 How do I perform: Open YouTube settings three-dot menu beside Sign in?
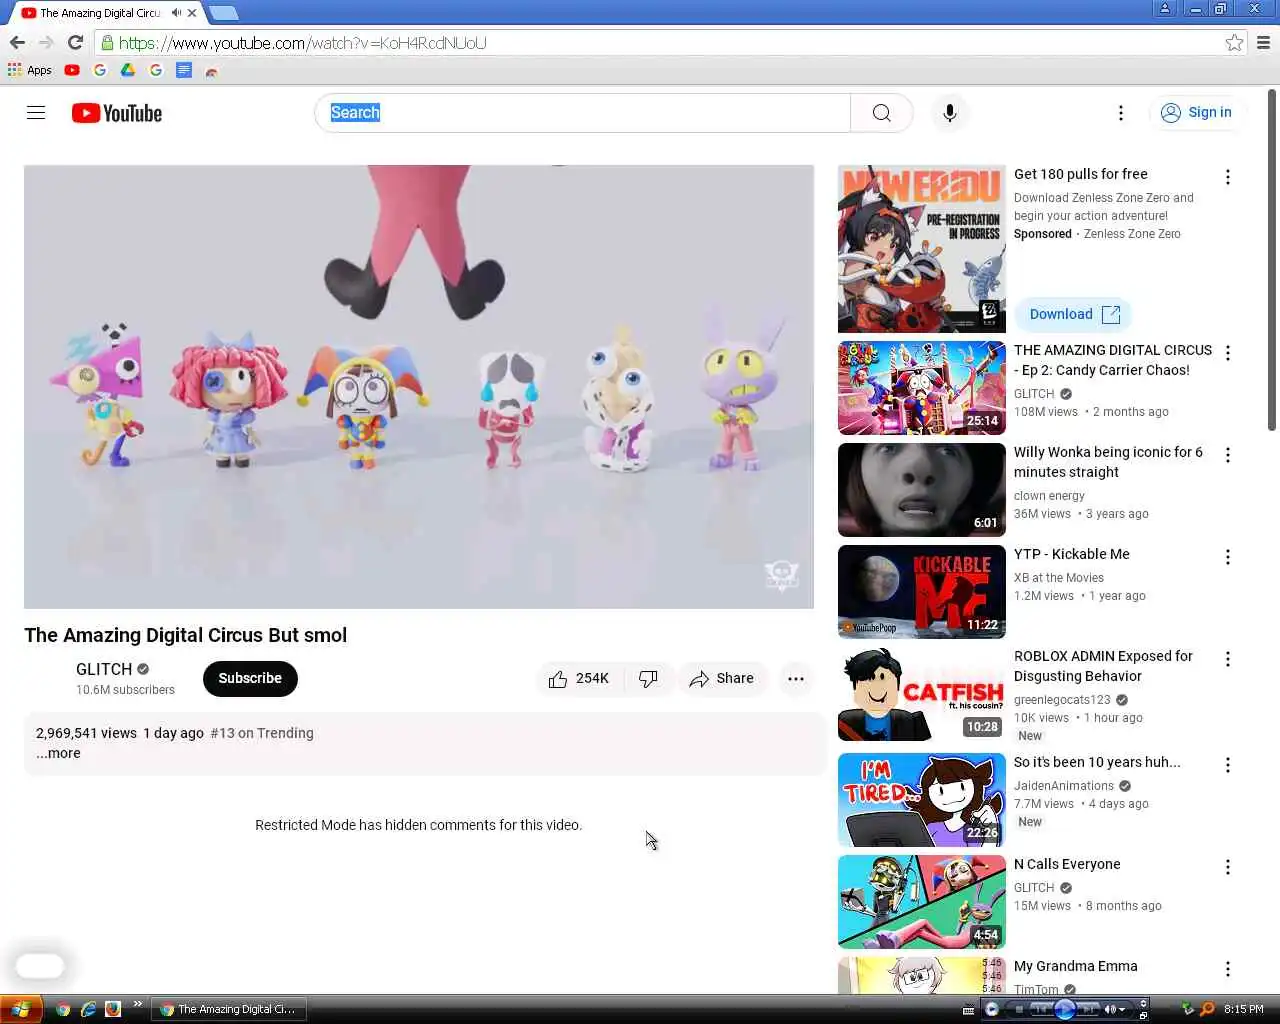(x=1121, y=113)
